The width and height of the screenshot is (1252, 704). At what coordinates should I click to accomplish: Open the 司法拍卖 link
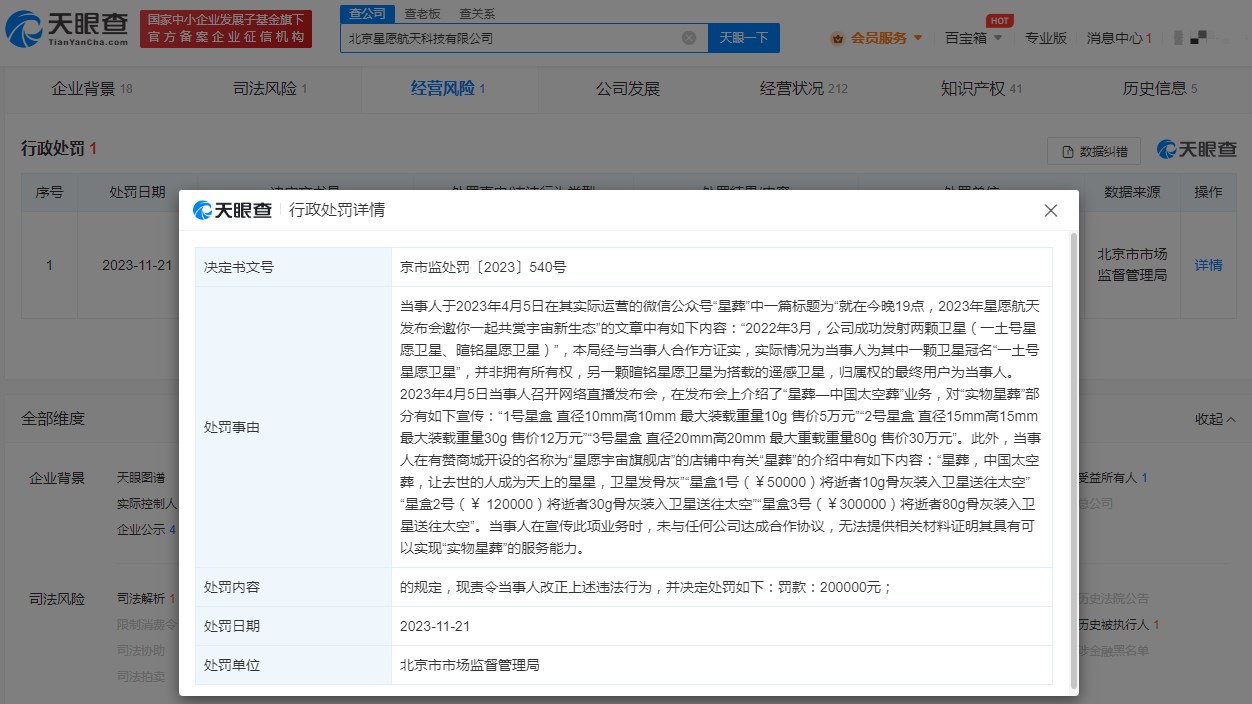tap(141, 677)
